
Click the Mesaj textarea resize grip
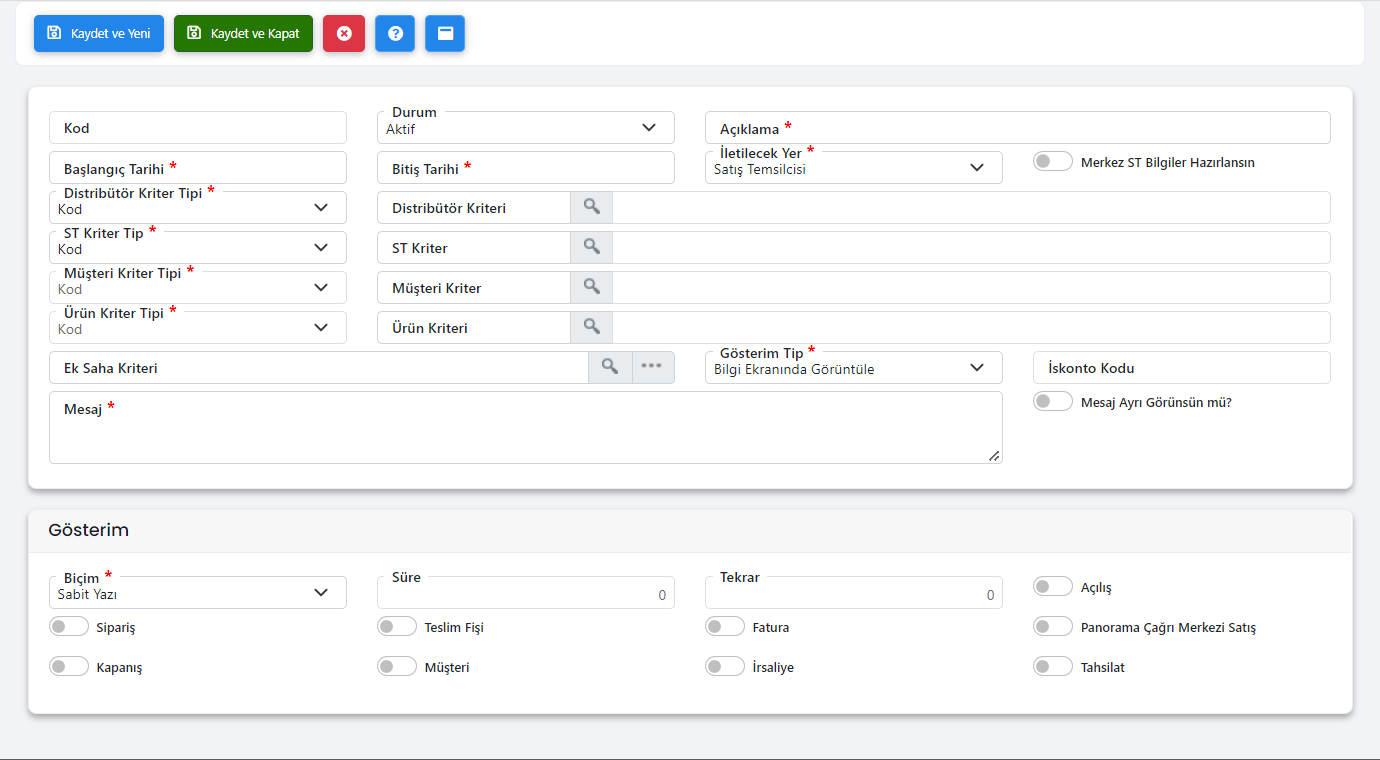pyautogui.click(x=994, y=456)
